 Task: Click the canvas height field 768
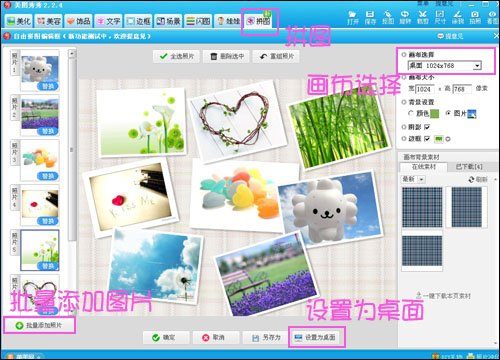pos(462,89)
